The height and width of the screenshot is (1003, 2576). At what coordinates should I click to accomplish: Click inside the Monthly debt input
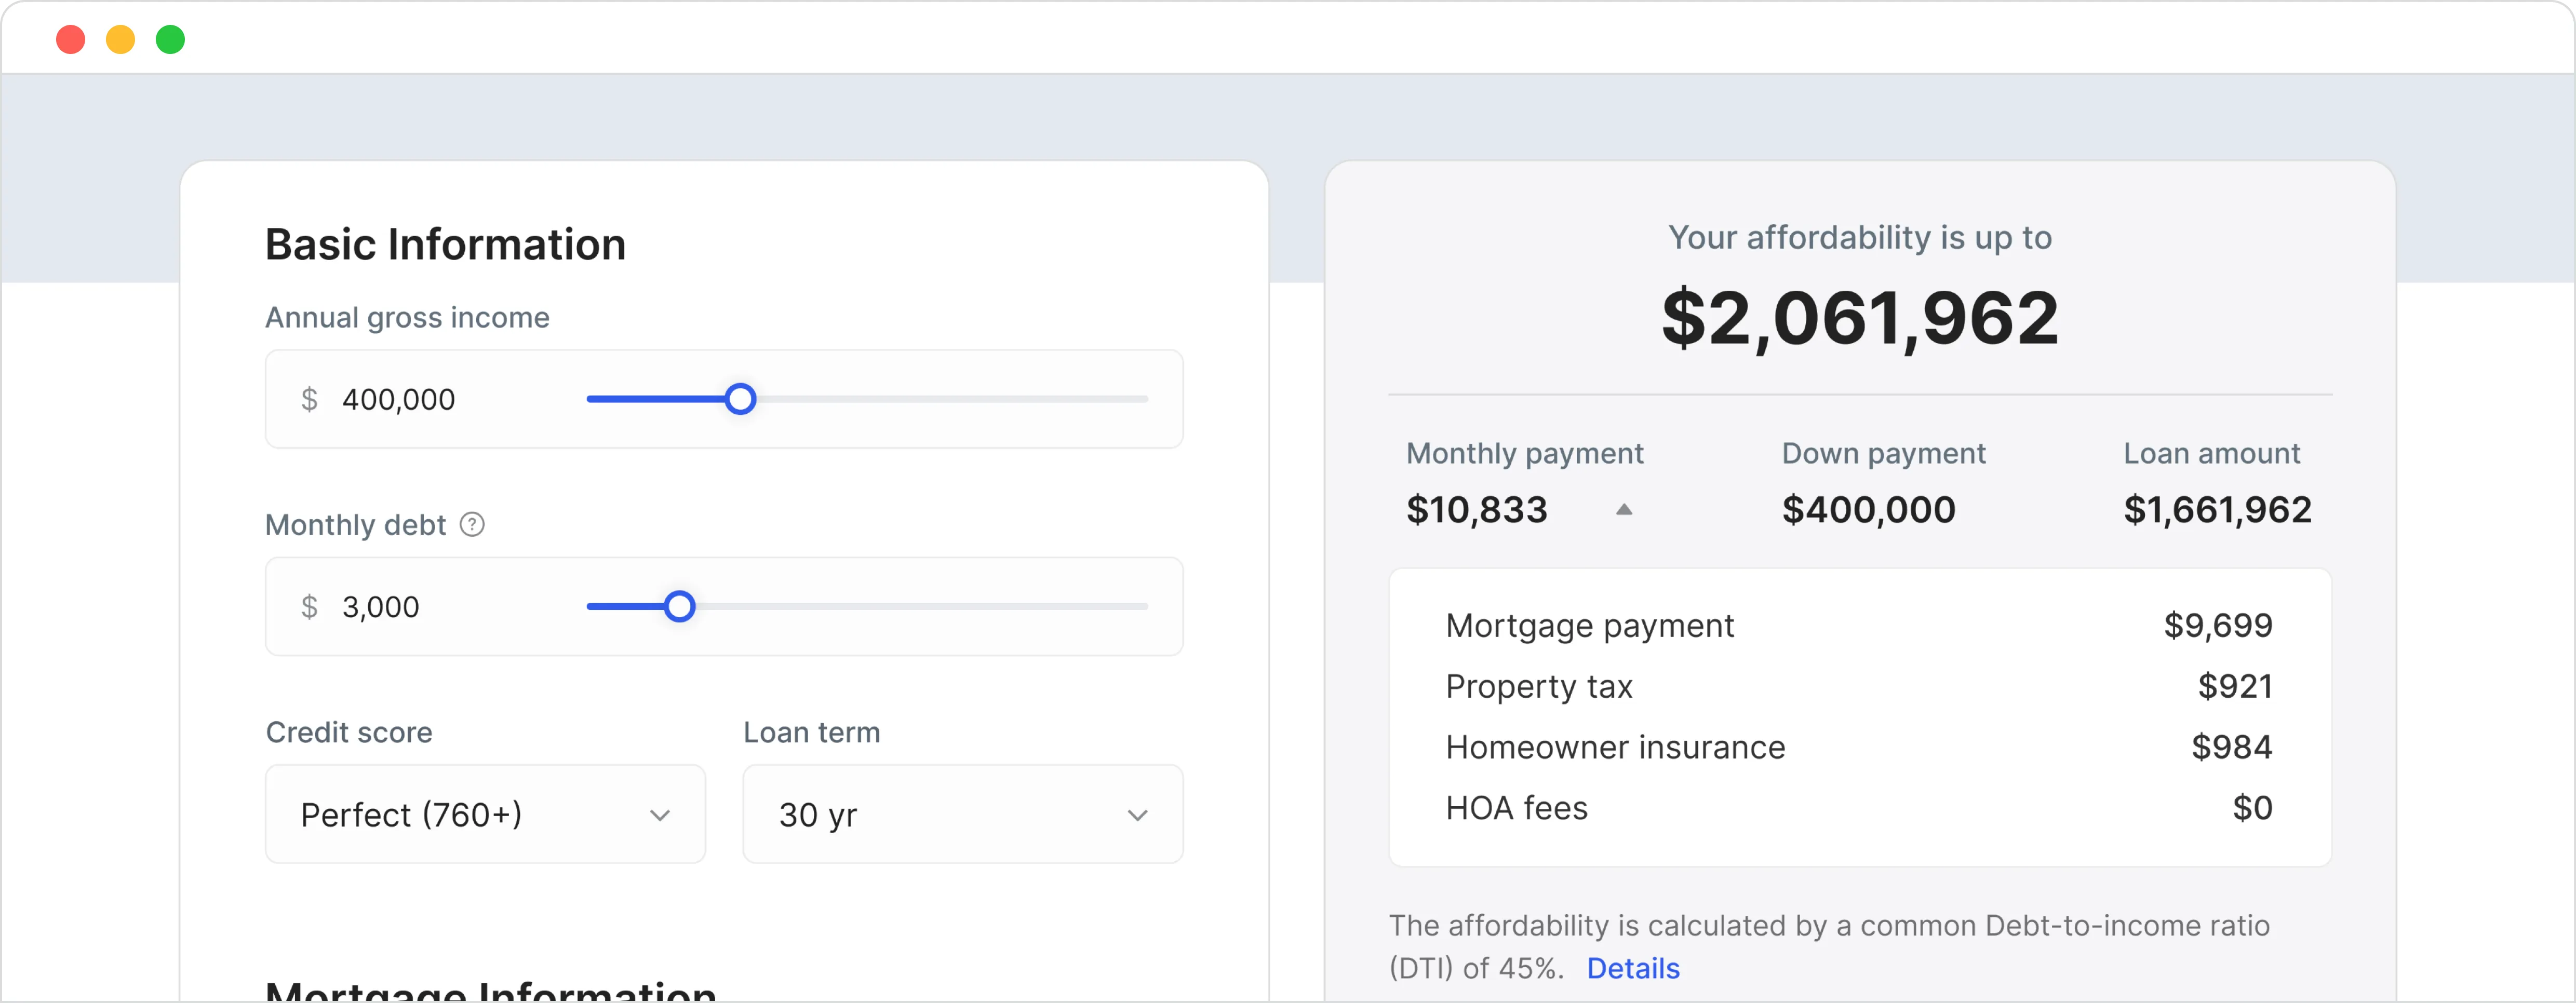420,606
